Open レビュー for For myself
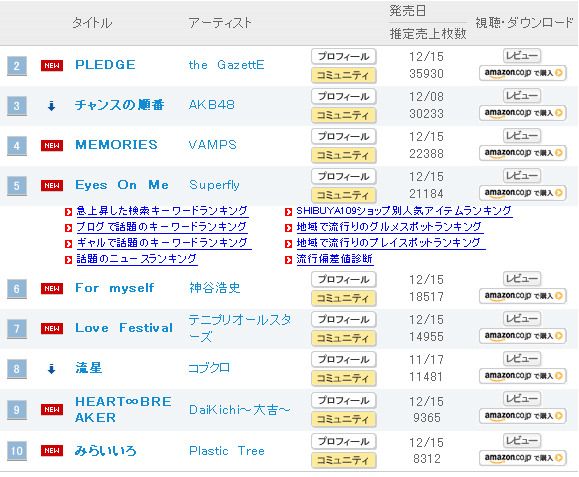Image resolution: width=579 pixels, height=477 pixels. pos(522,279)
